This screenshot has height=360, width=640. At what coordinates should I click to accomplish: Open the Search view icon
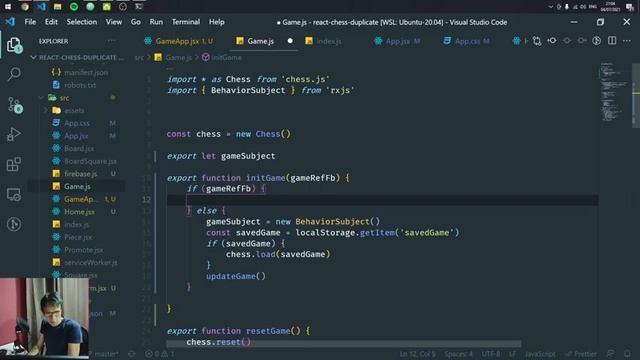(14, 74)
